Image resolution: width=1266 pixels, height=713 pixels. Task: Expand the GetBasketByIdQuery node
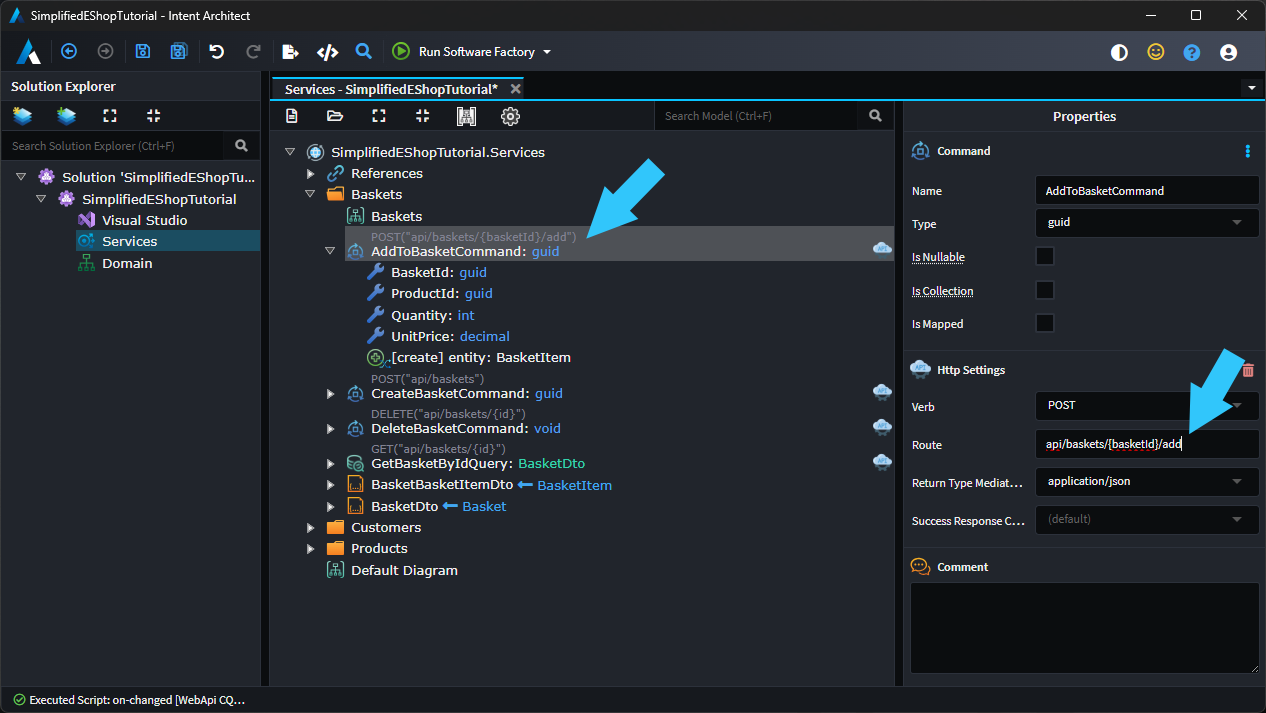point(330,464)
